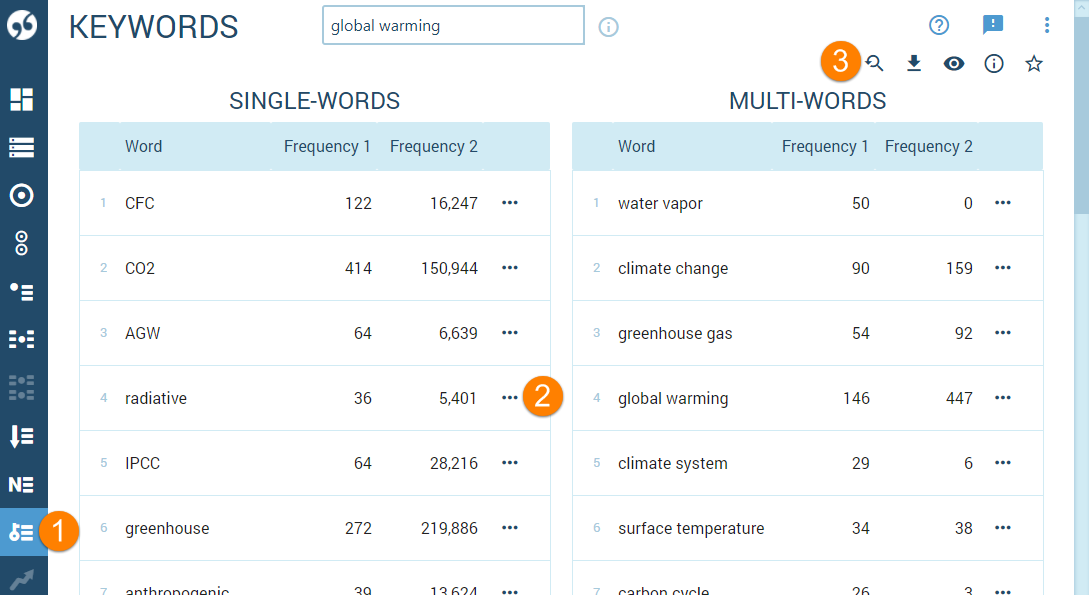1089x595 pixels.
Task: Select the Keywords item in the sidebar
Action: (22, 532)
